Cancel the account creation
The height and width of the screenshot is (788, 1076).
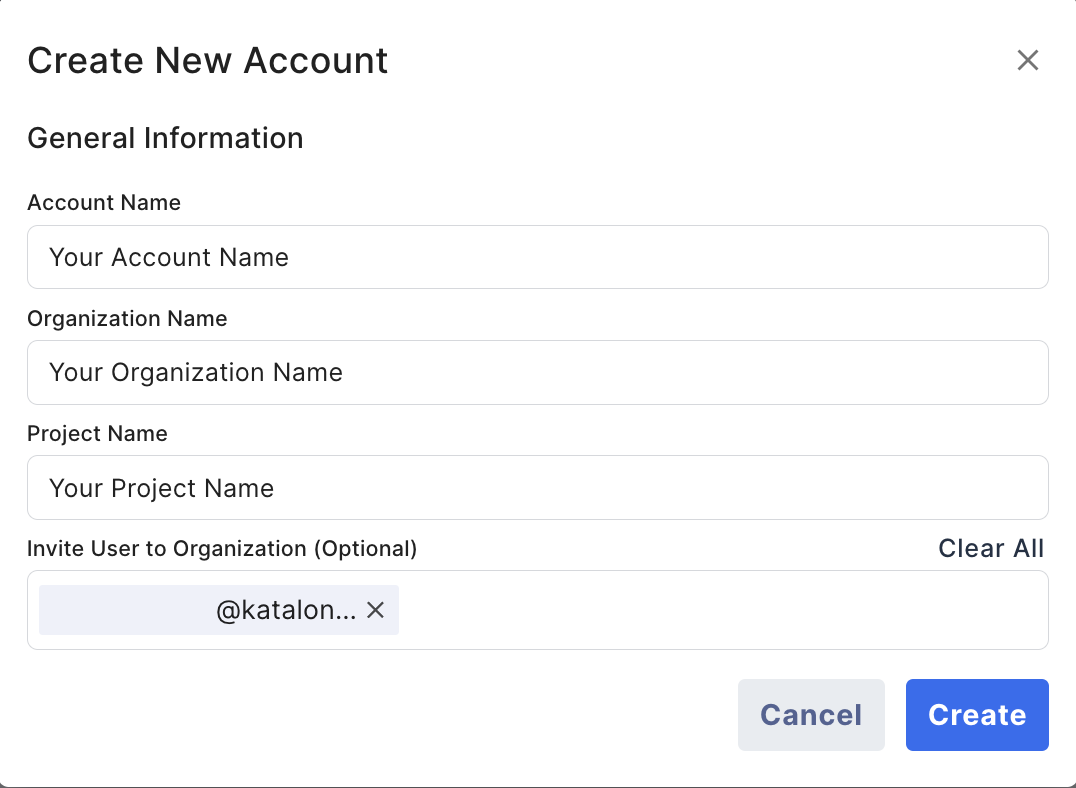[x=811, y=715]
